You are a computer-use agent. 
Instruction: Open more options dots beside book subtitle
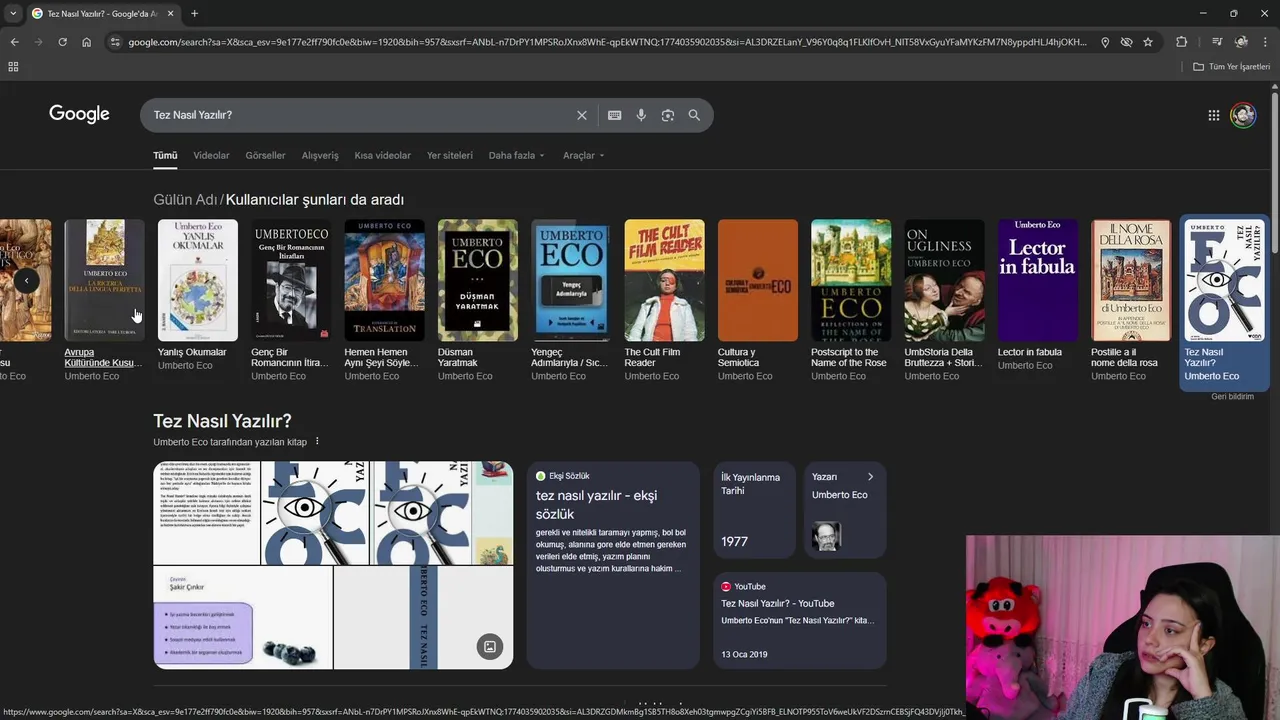(x=317, y=441)
